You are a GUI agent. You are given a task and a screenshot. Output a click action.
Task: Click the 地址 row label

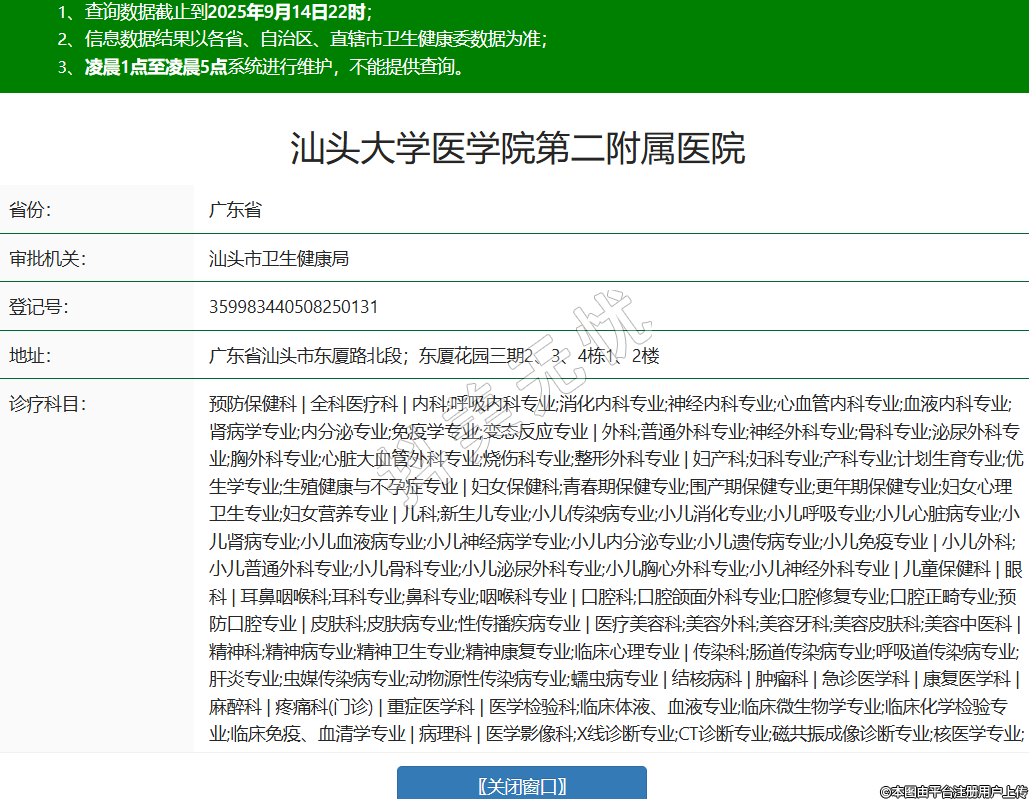30,355
